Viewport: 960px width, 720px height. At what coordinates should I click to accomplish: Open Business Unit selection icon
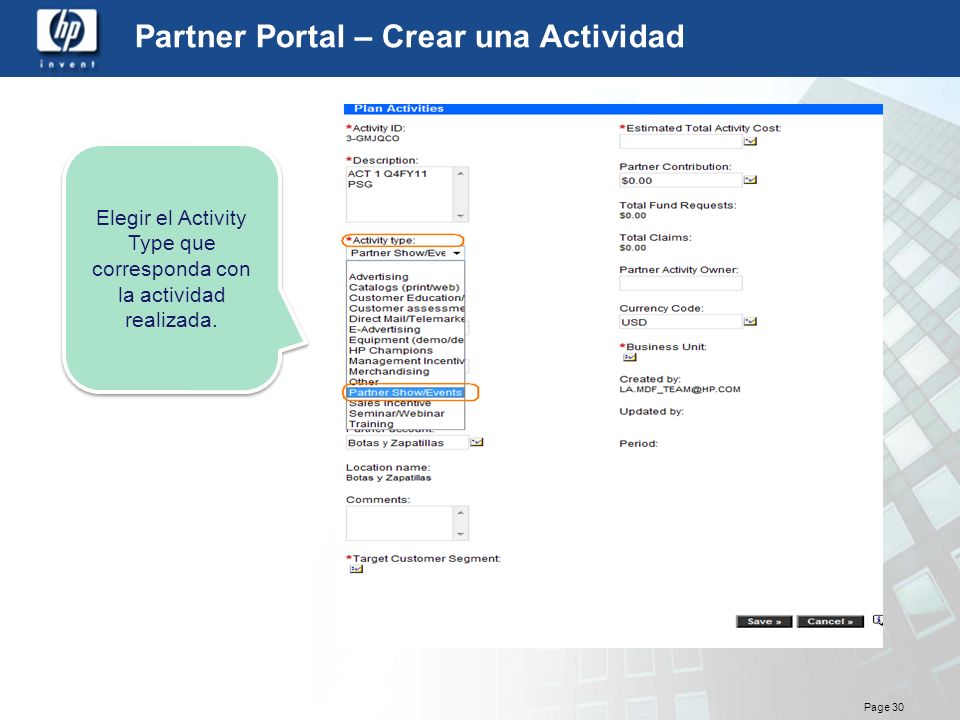pos(629,357)
